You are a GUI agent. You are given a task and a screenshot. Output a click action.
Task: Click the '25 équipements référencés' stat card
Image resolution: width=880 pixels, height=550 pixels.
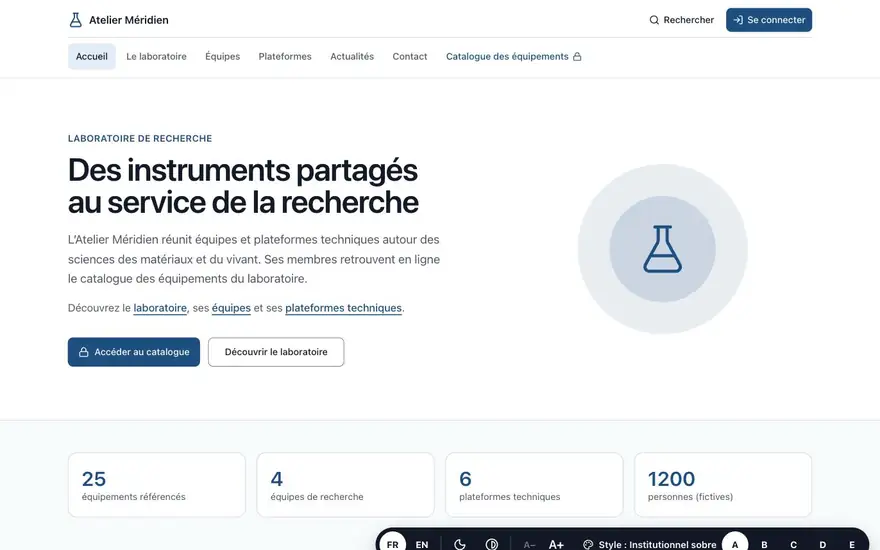[157, 485]
